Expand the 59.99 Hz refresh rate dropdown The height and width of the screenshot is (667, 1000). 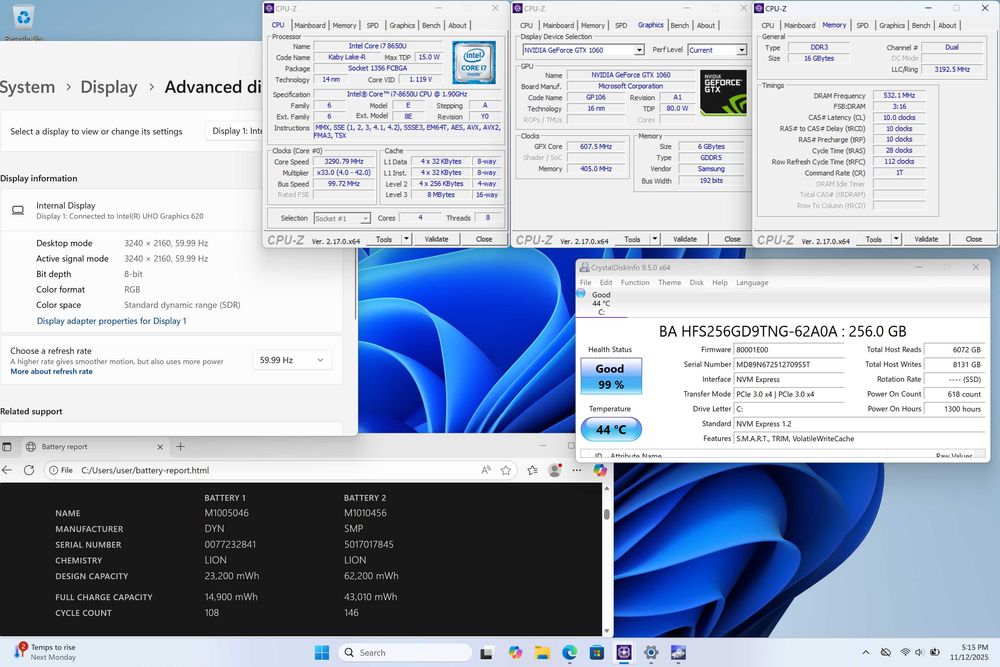292,360
